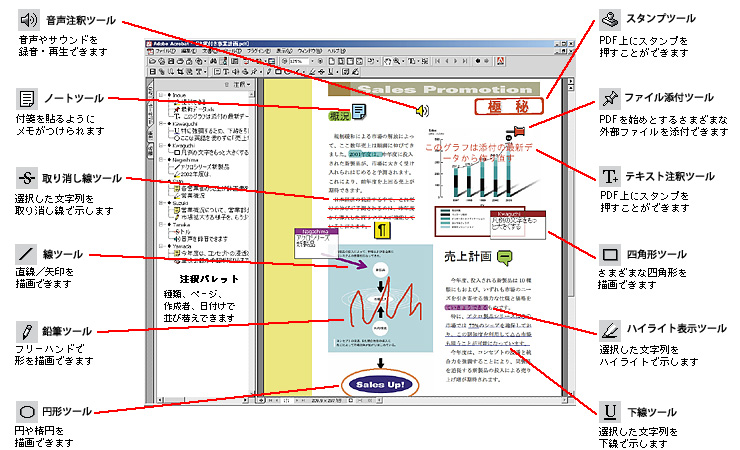Image resolution: width=740 pixels, height=450 pixels.
Task: Click the Sales Up! oval in document
Action: (380, 384)
